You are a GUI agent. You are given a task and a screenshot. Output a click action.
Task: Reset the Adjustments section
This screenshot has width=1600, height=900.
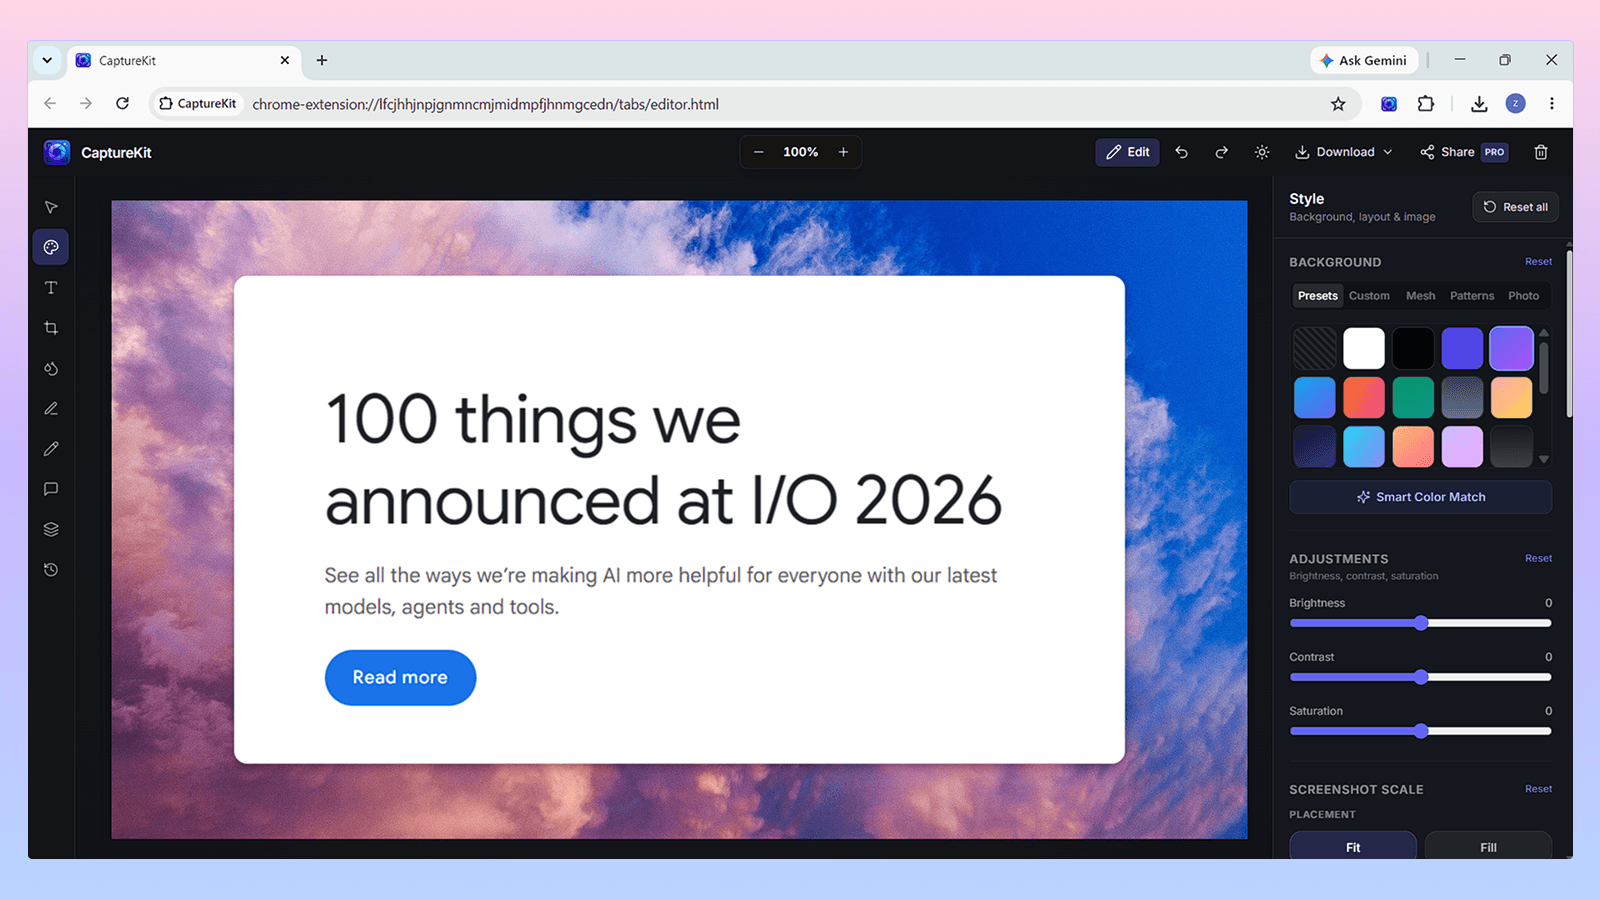1538,558
